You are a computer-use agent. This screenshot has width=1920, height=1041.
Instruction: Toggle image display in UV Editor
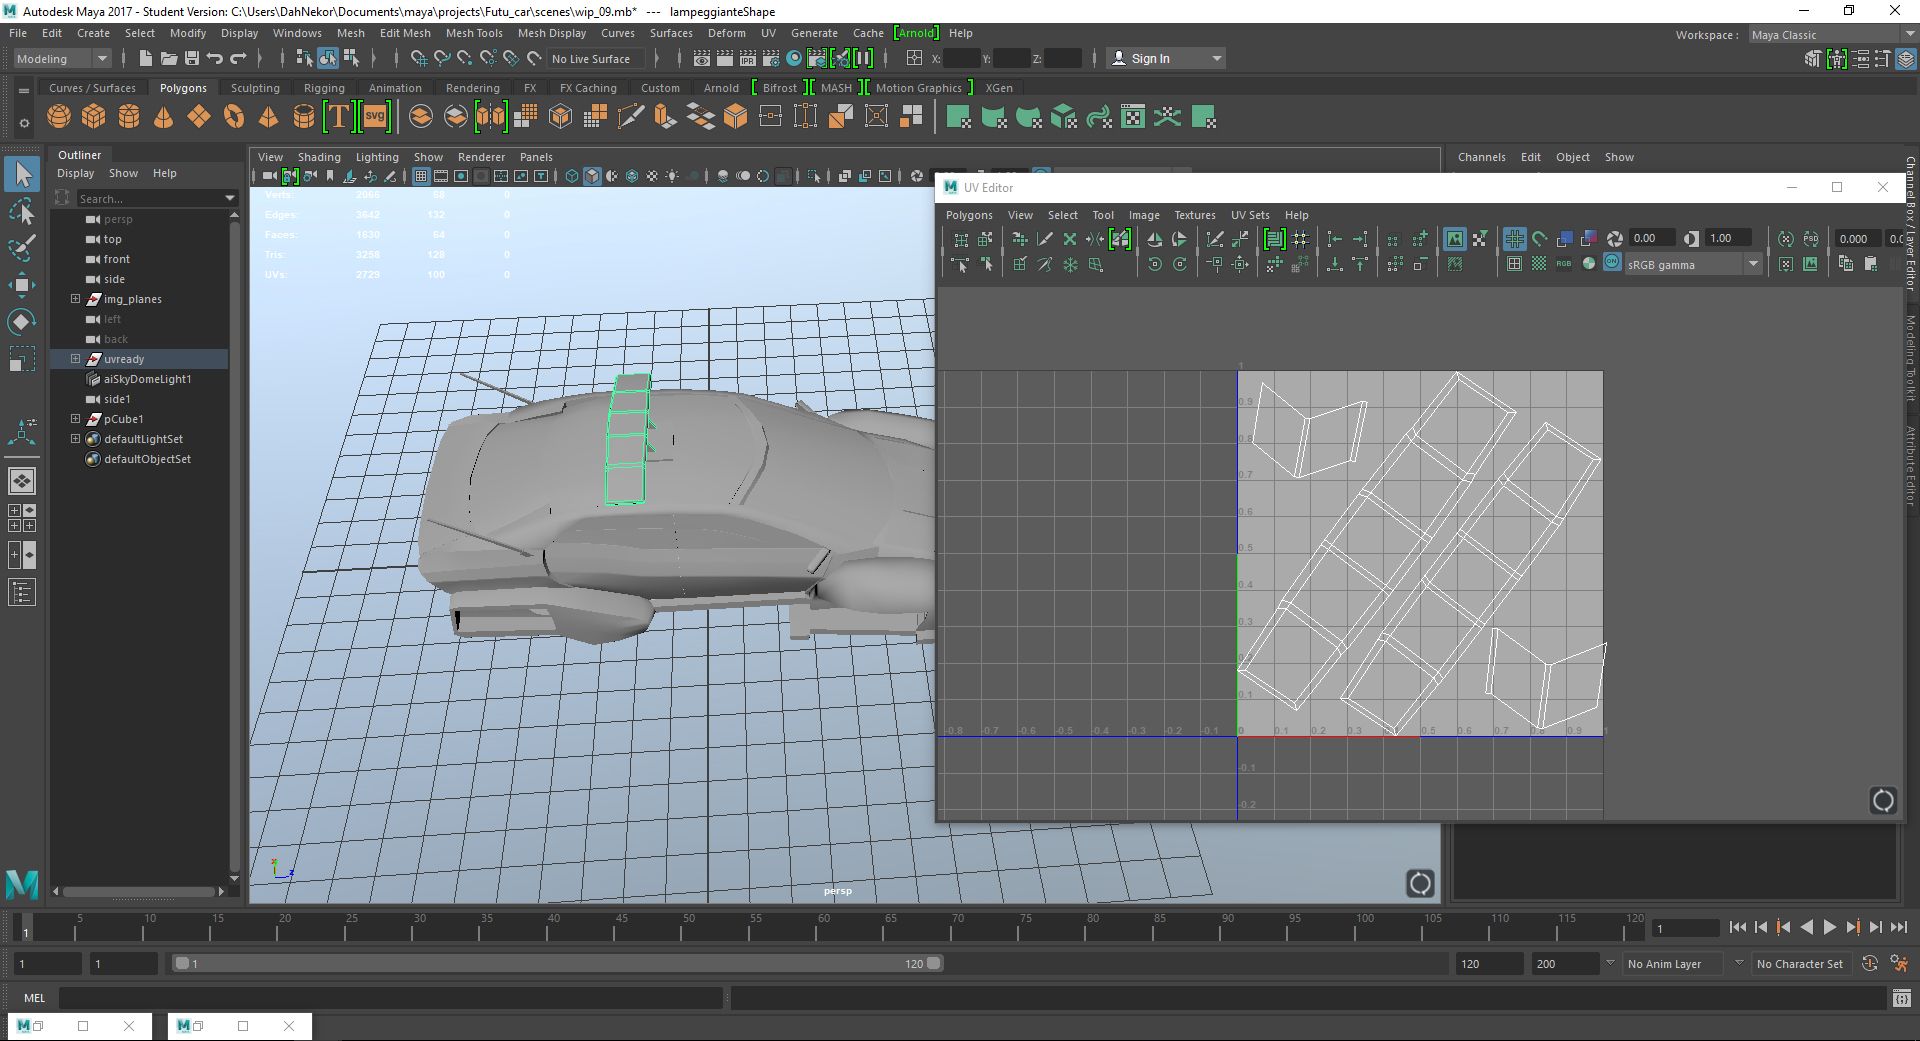(1454, 239)
